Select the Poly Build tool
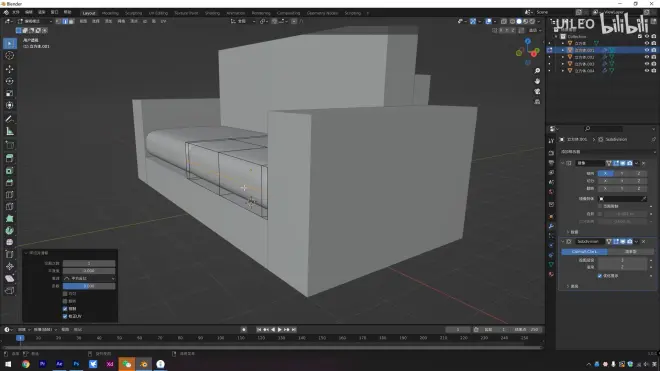The width and height of the screenshot is (660, 371). coord(10,219)
